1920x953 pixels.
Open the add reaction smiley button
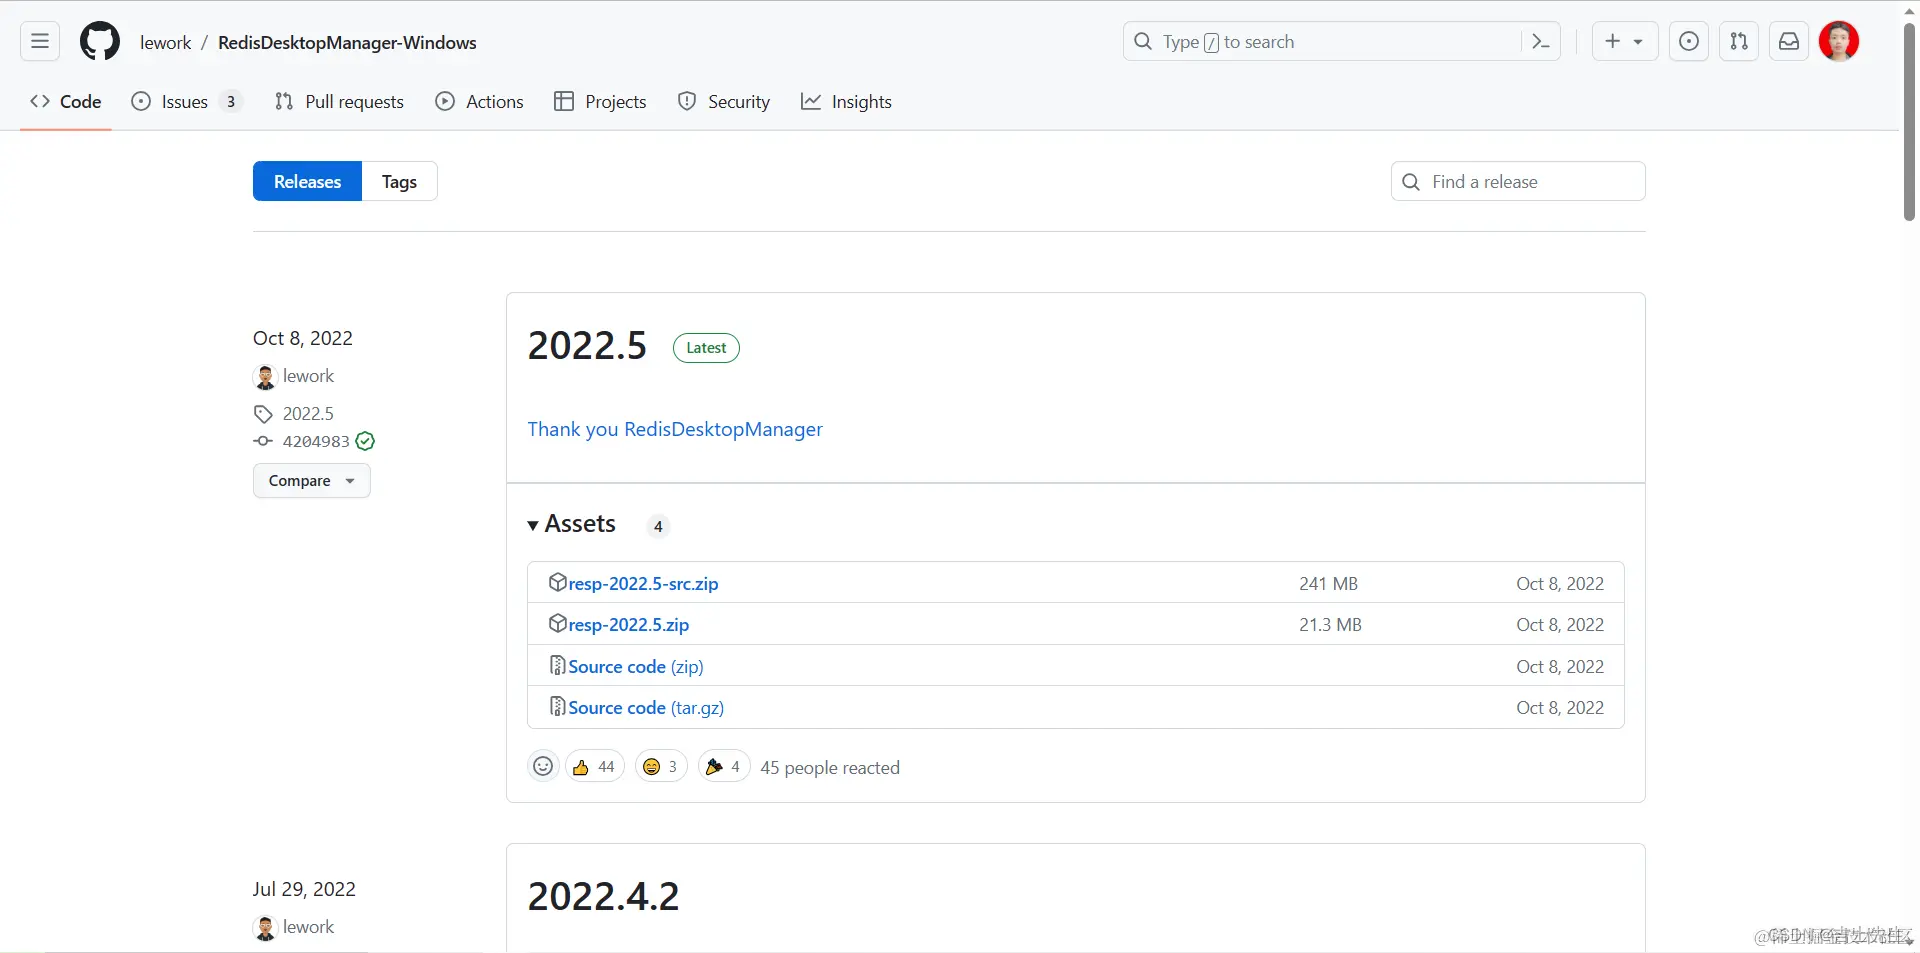(543, 766)
